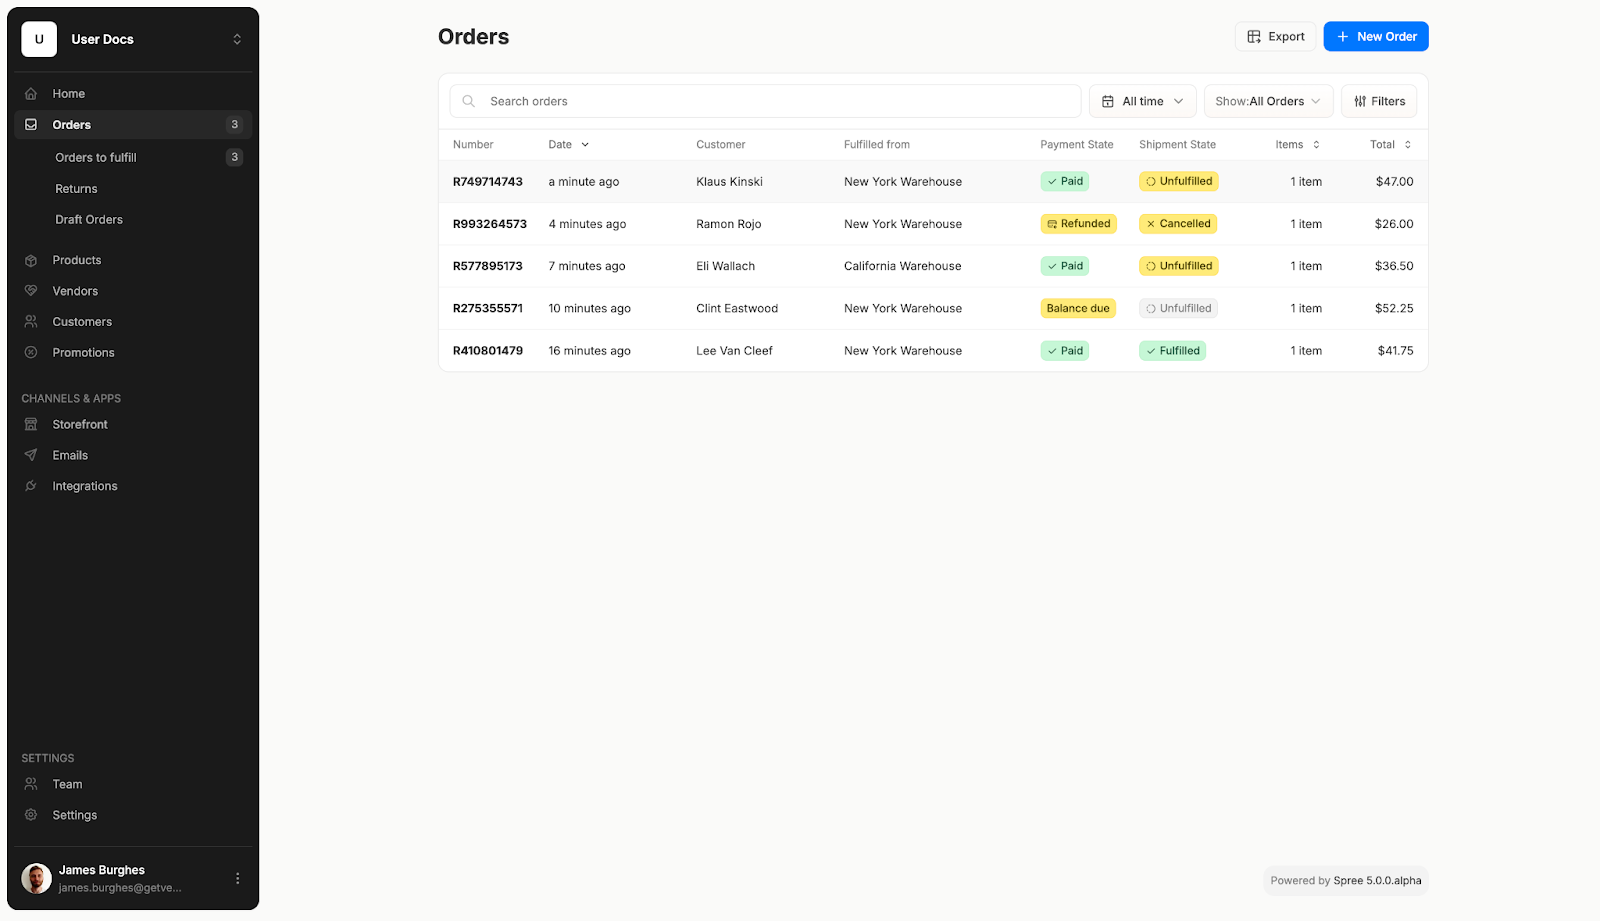This screenshot has height=921, width=1600.
Task: Open order R577895173
Action: coord(488,266)
